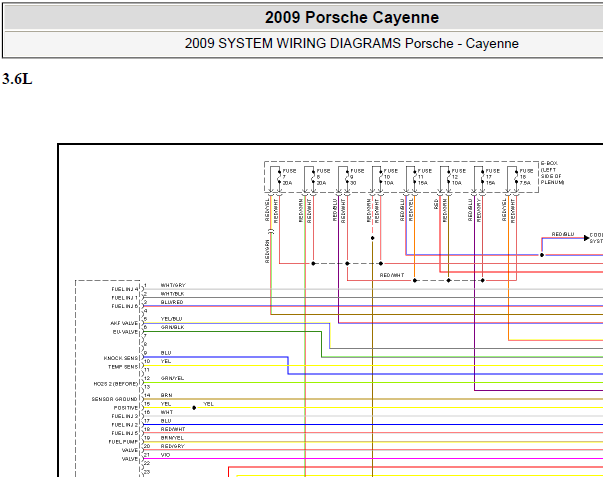This screenshot has height=477, width=603.
Task: Click the "WHT" wire label at pin 16
Action: (x=167, y=412)
